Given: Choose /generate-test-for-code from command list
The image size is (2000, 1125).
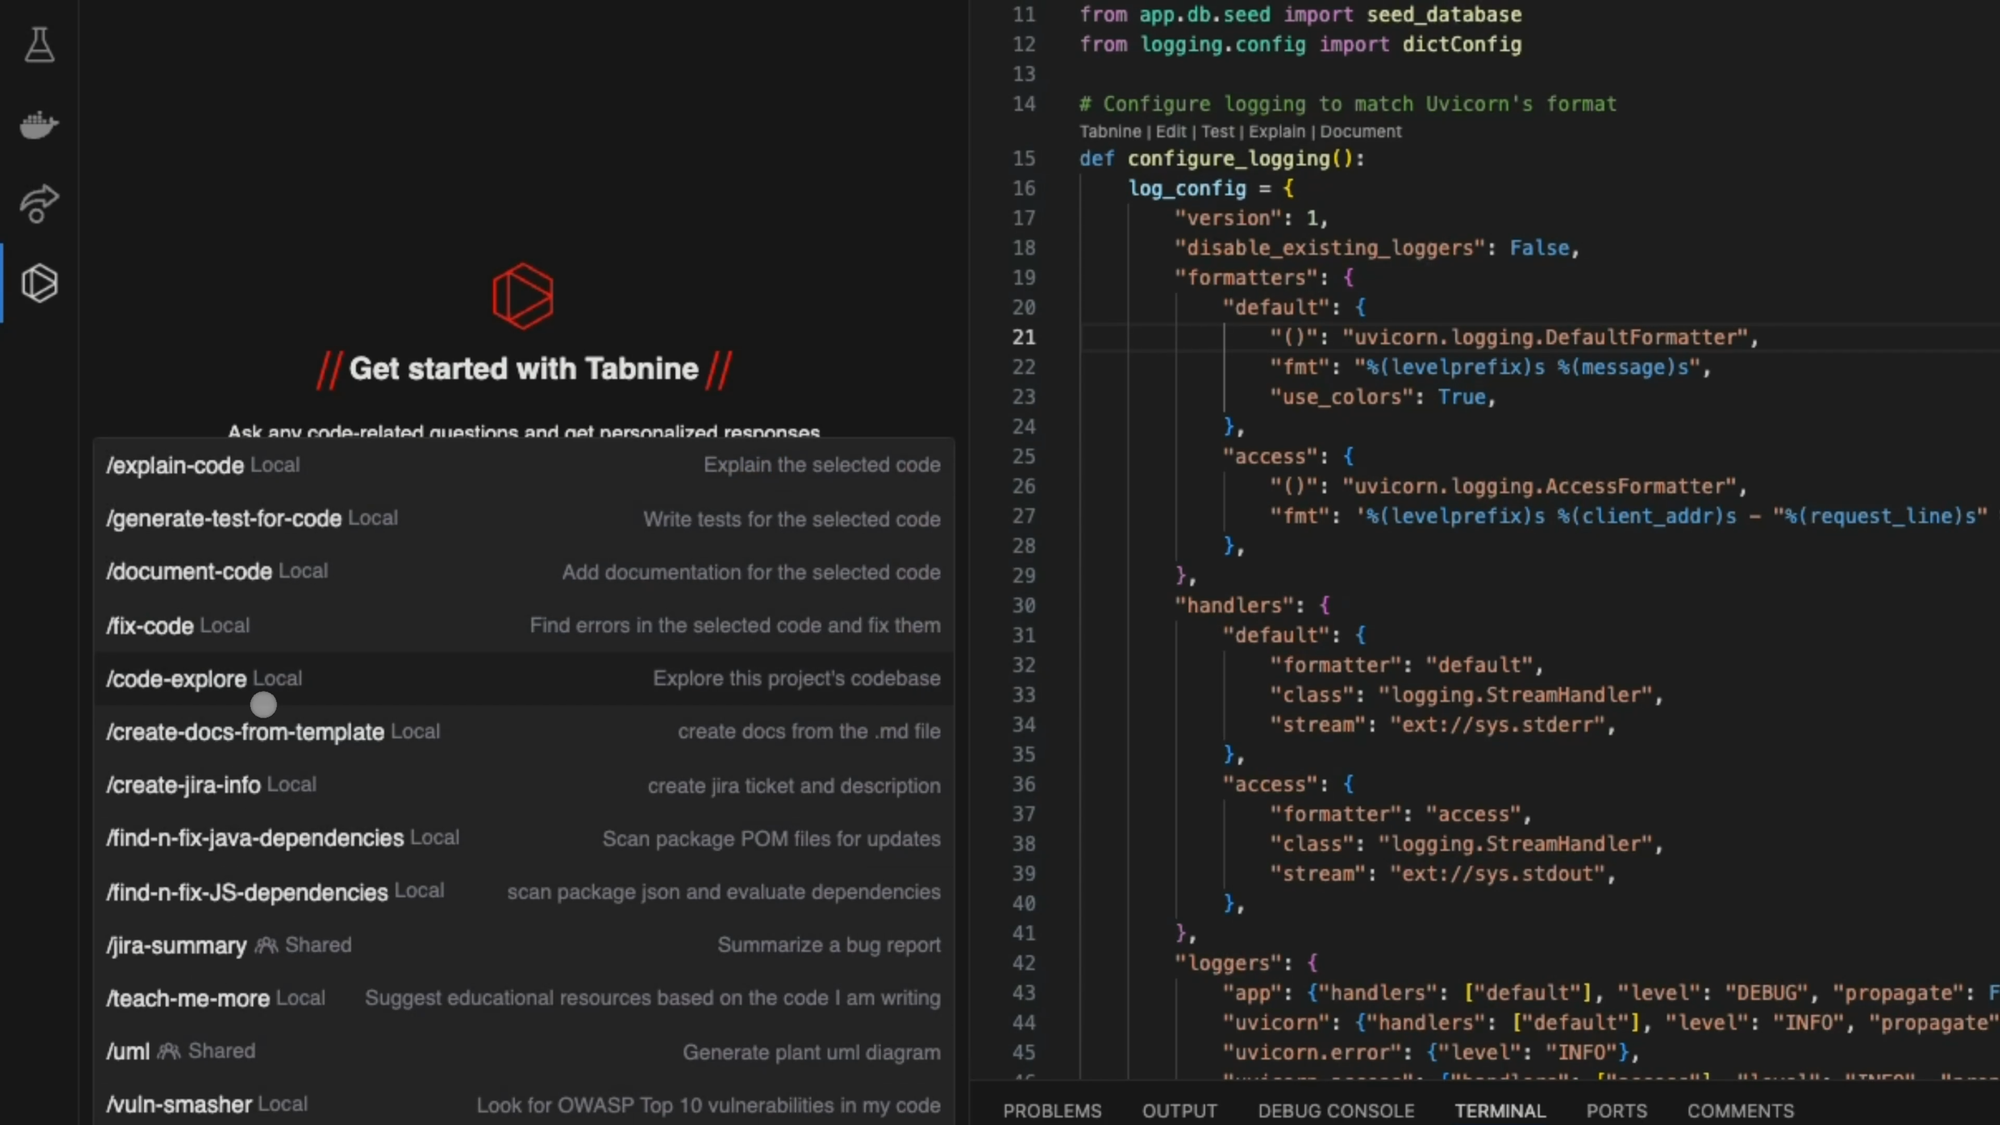Looking at the screenshot, I should [224, 519].
